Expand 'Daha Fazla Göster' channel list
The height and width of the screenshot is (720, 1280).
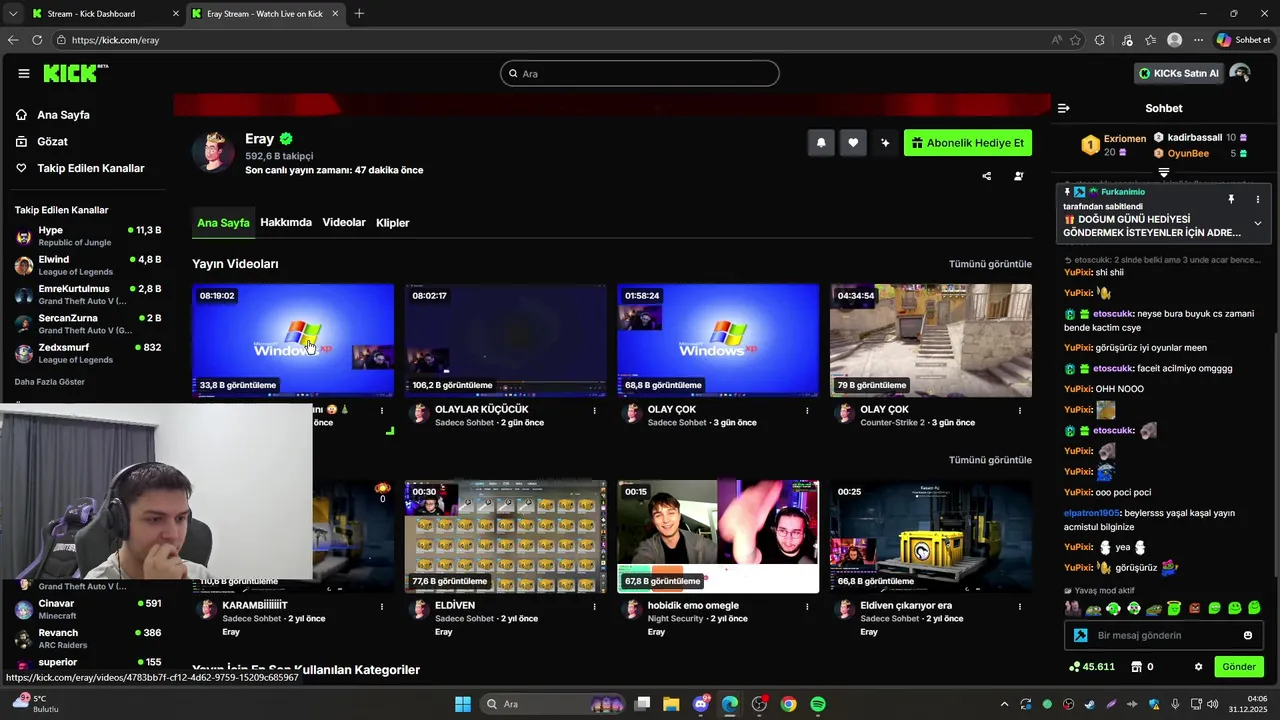click(50, 382)
